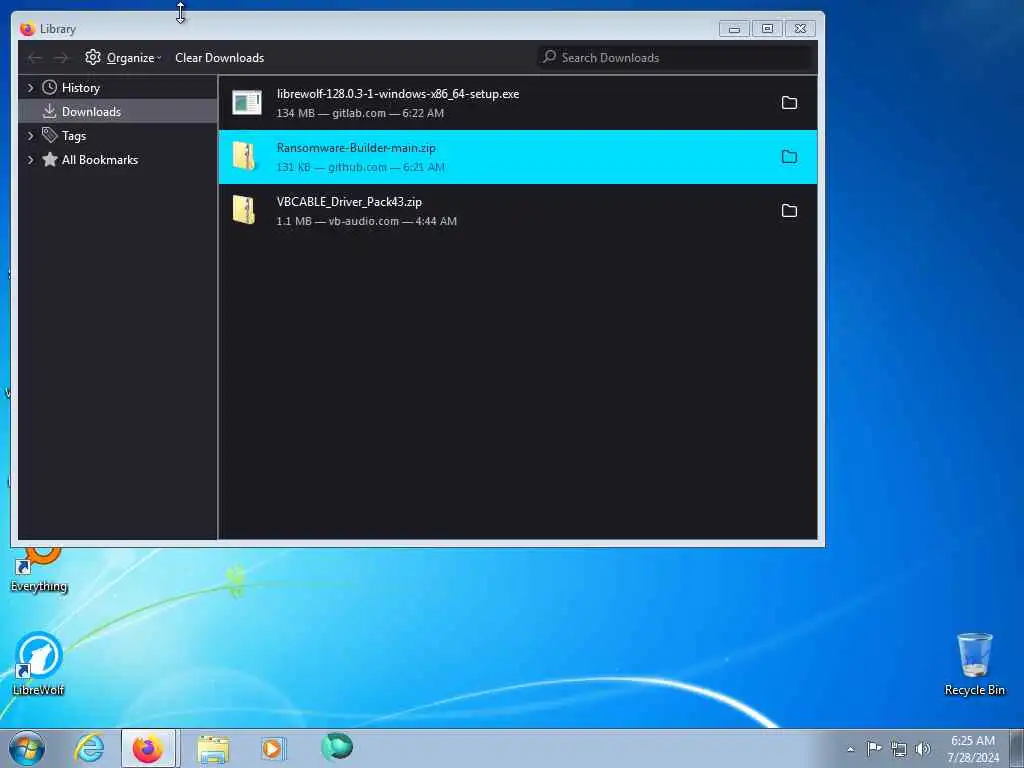Click the History clock icon in sidebar
The height and width of the screenshot is (768, 1024).
pos(50,88)
